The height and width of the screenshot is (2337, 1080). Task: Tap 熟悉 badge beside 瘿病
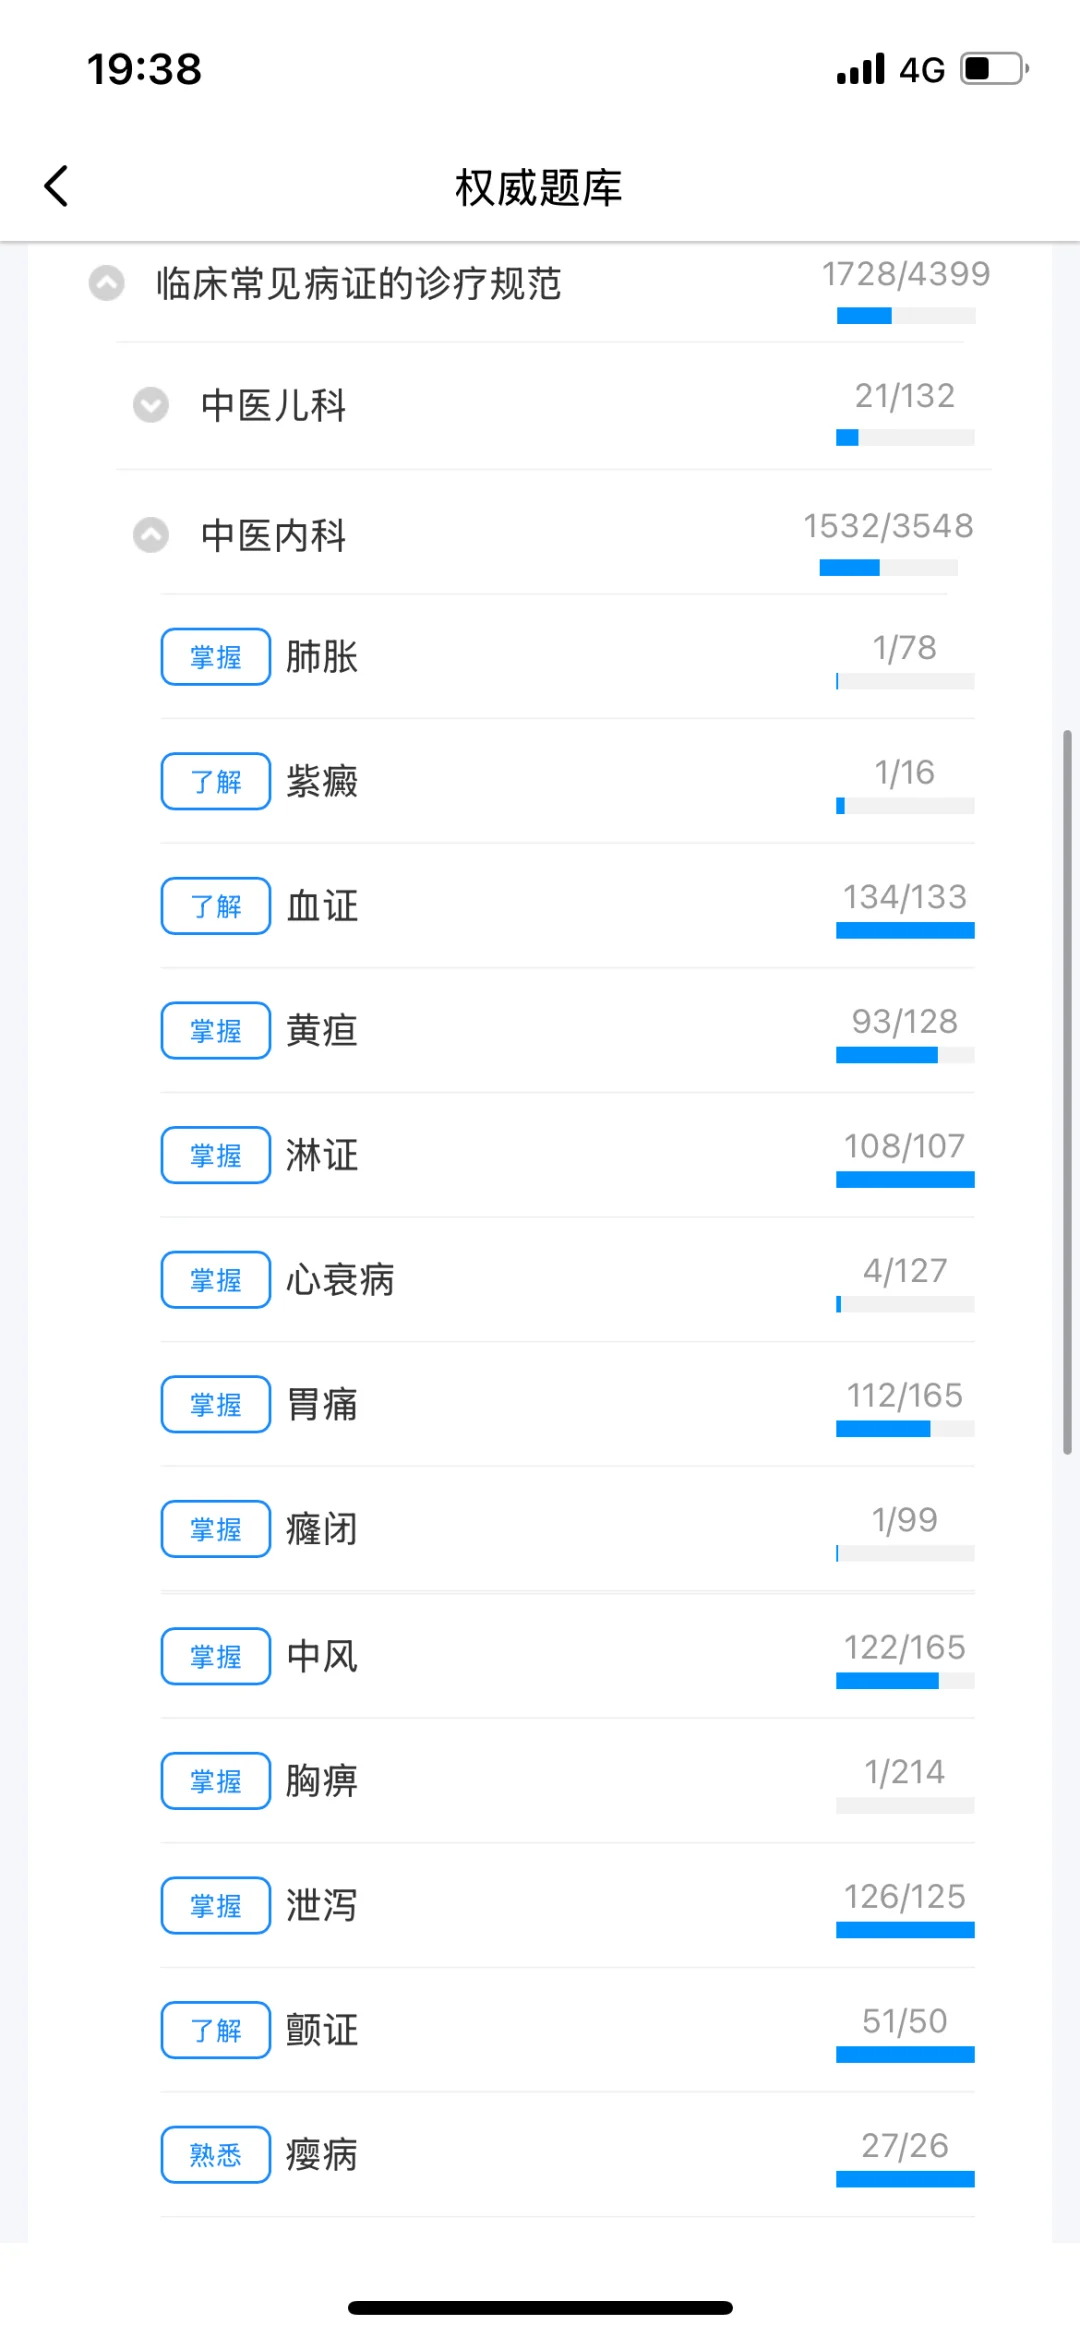click(216, 2154)
